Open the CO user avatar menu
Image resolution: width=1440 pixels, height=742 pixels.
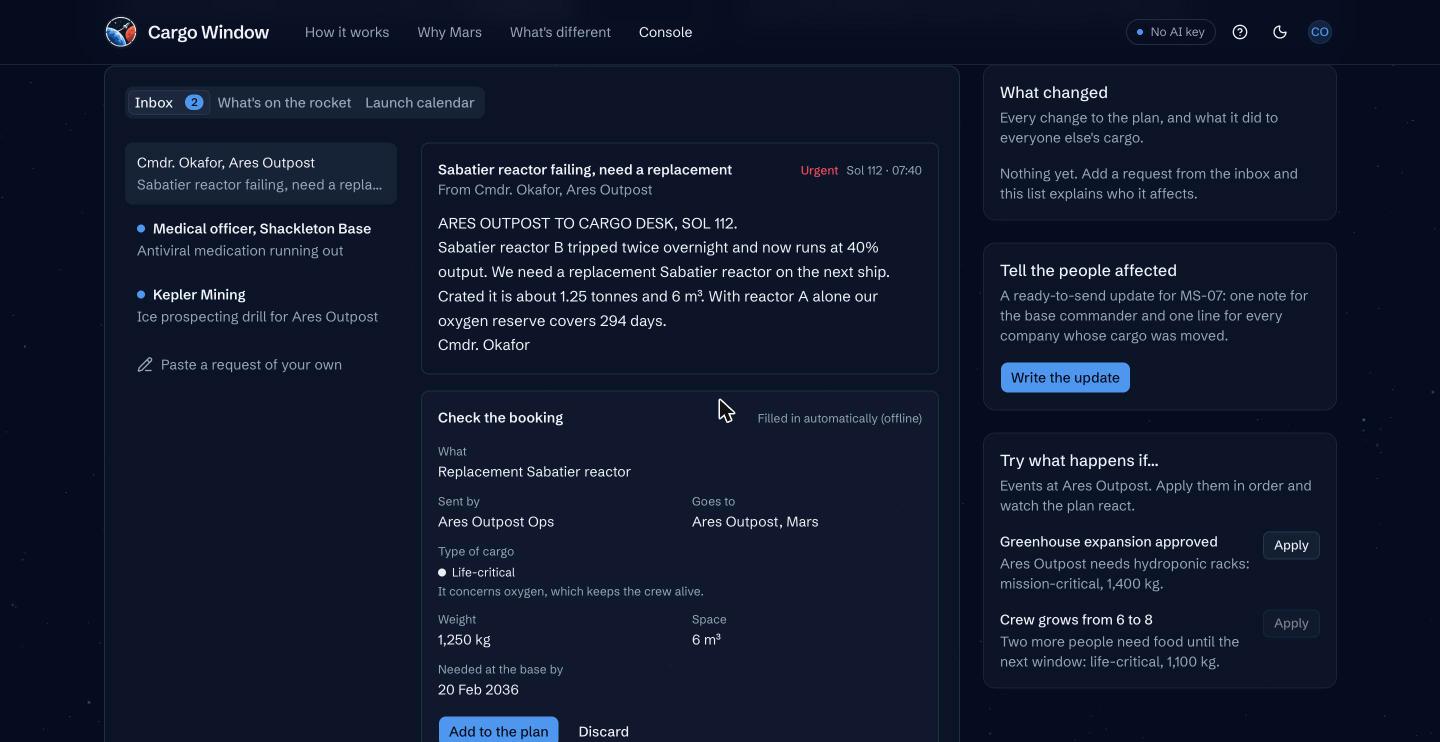(x=1320, y=32)
